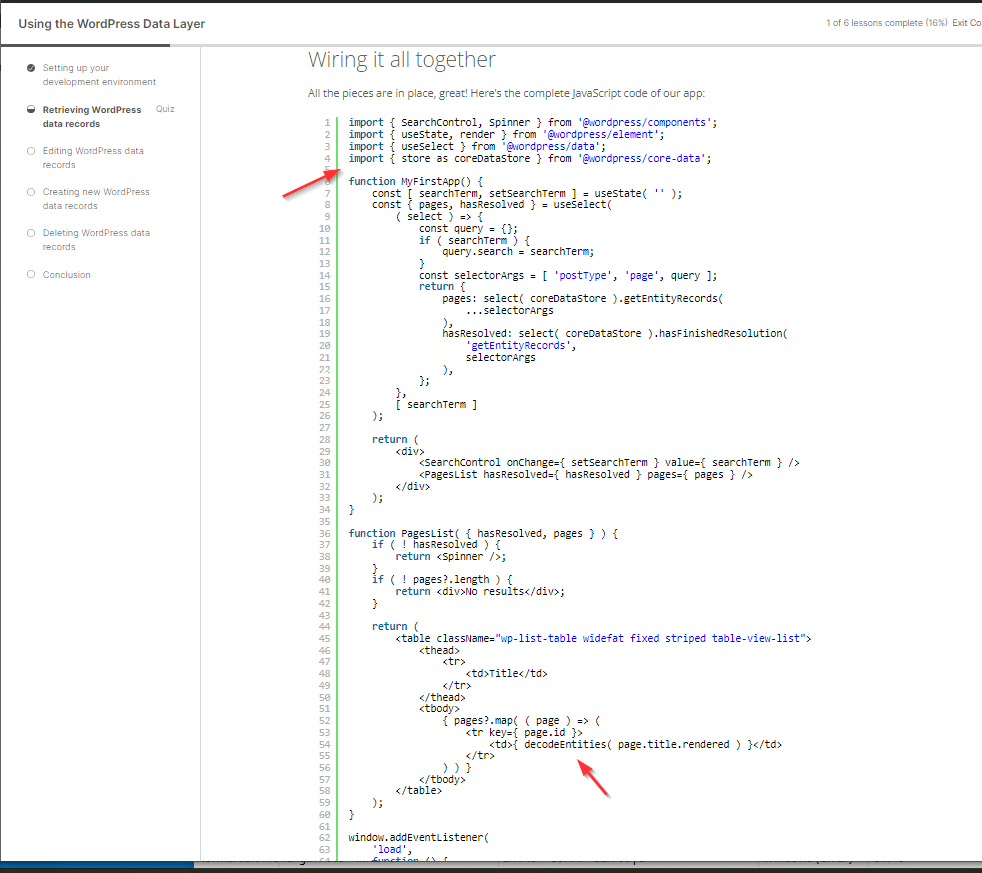Click the 'Wiring it all together' heading
Screen dimensions: 982x873
(401, 59)
